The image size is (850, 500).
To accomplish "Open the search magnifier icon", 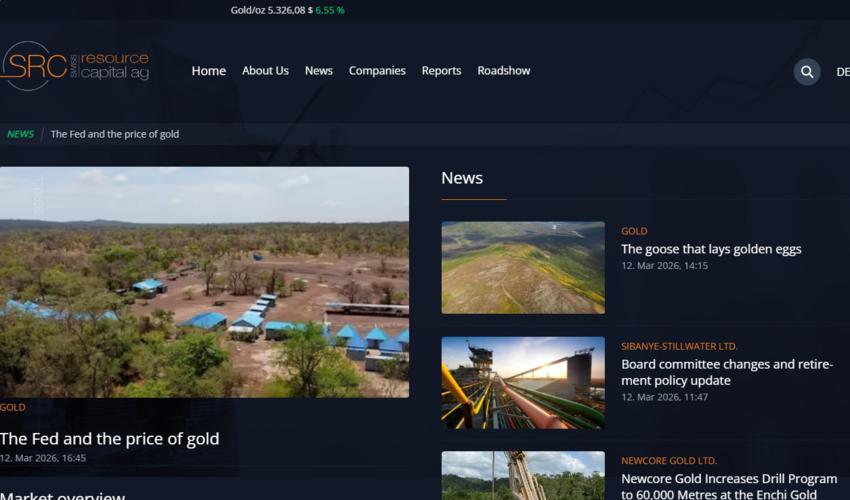I will click(807, 72).
